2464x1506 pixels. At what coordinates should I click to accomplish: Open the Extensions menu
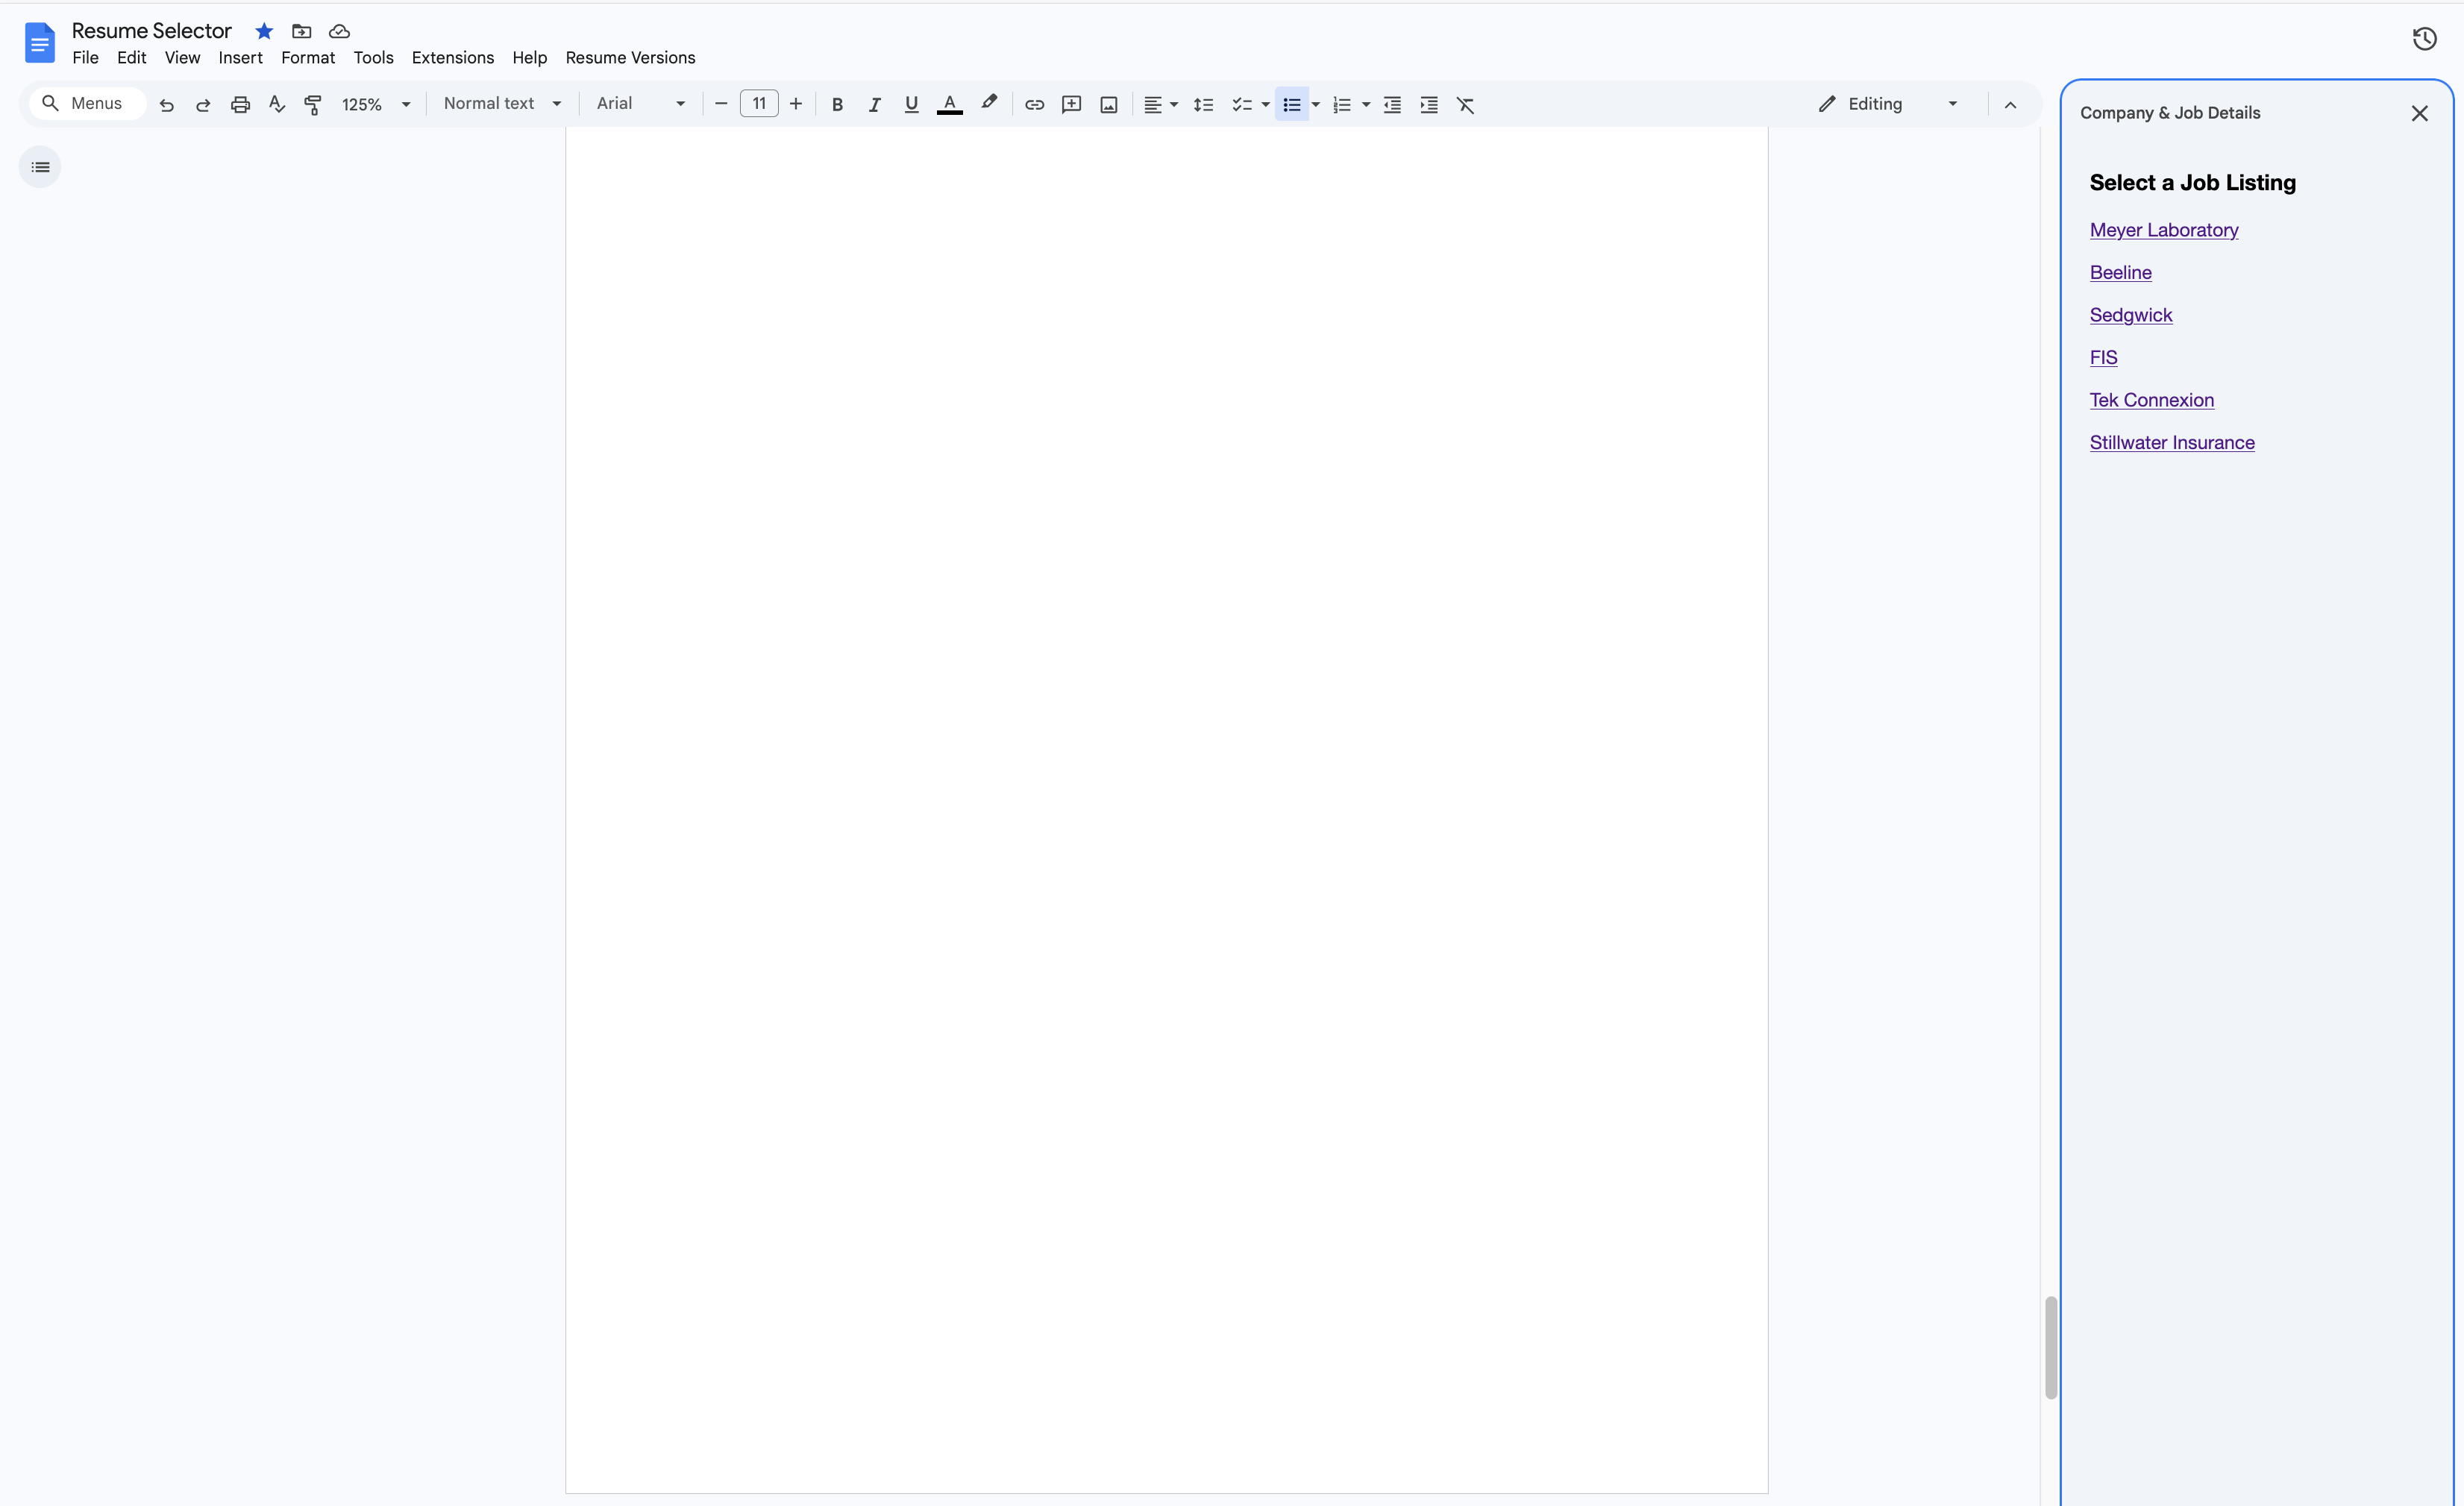[452, 58]
